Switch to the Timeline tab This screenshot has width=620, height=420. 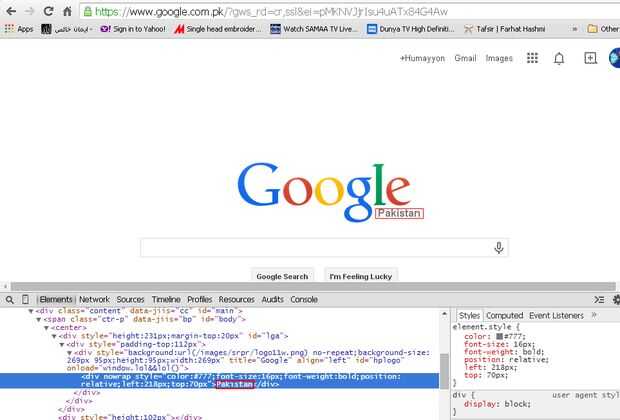pyautogui.click(x=166, y=299)
